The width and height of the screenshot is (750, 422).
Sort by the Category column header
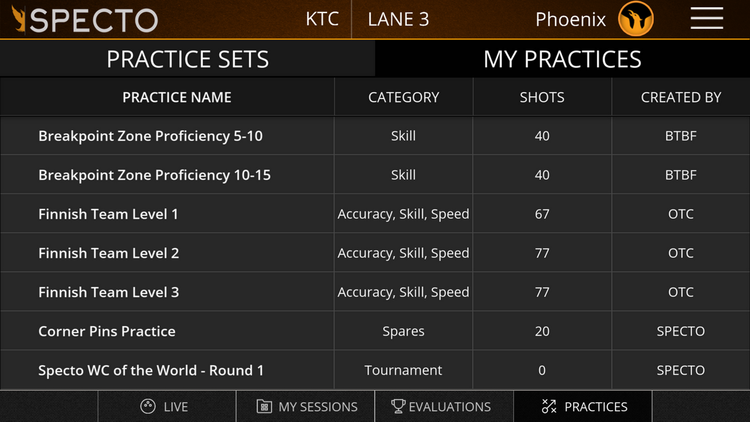point(404,97)
